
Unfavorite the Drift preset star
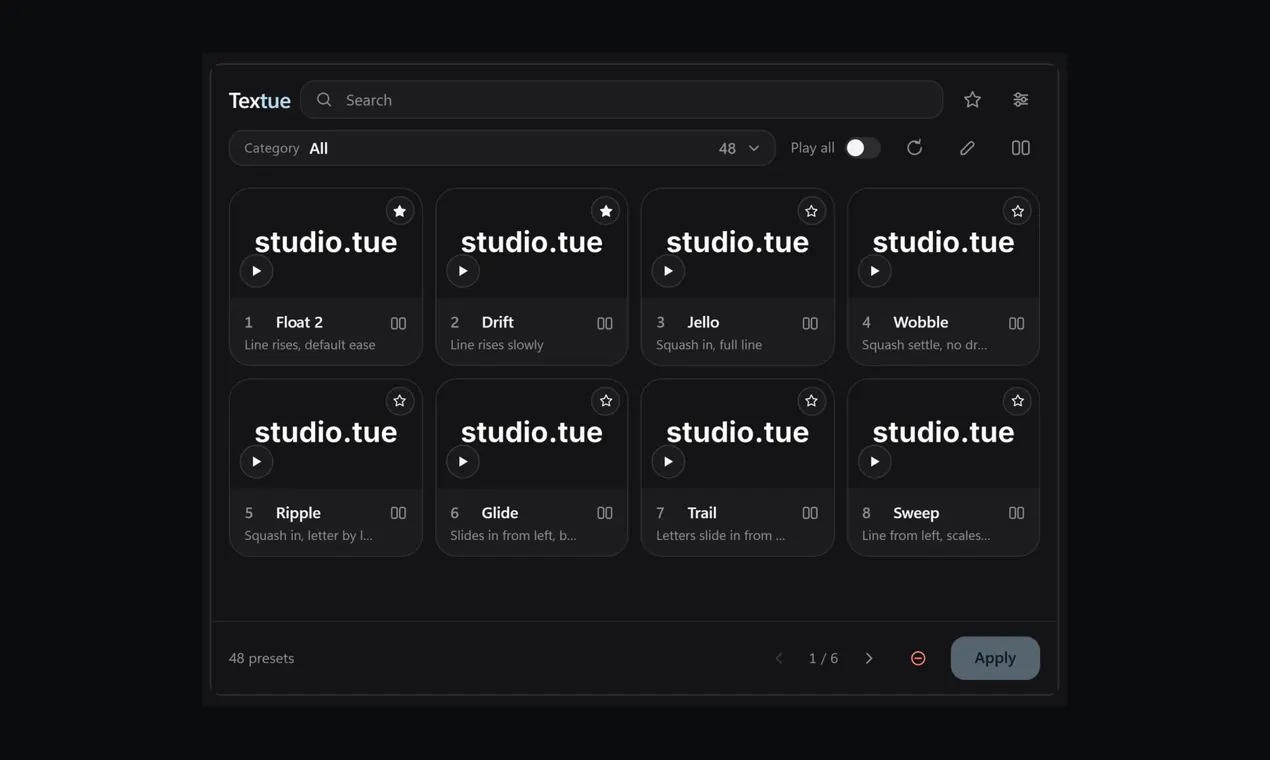[x=605, y=211]
